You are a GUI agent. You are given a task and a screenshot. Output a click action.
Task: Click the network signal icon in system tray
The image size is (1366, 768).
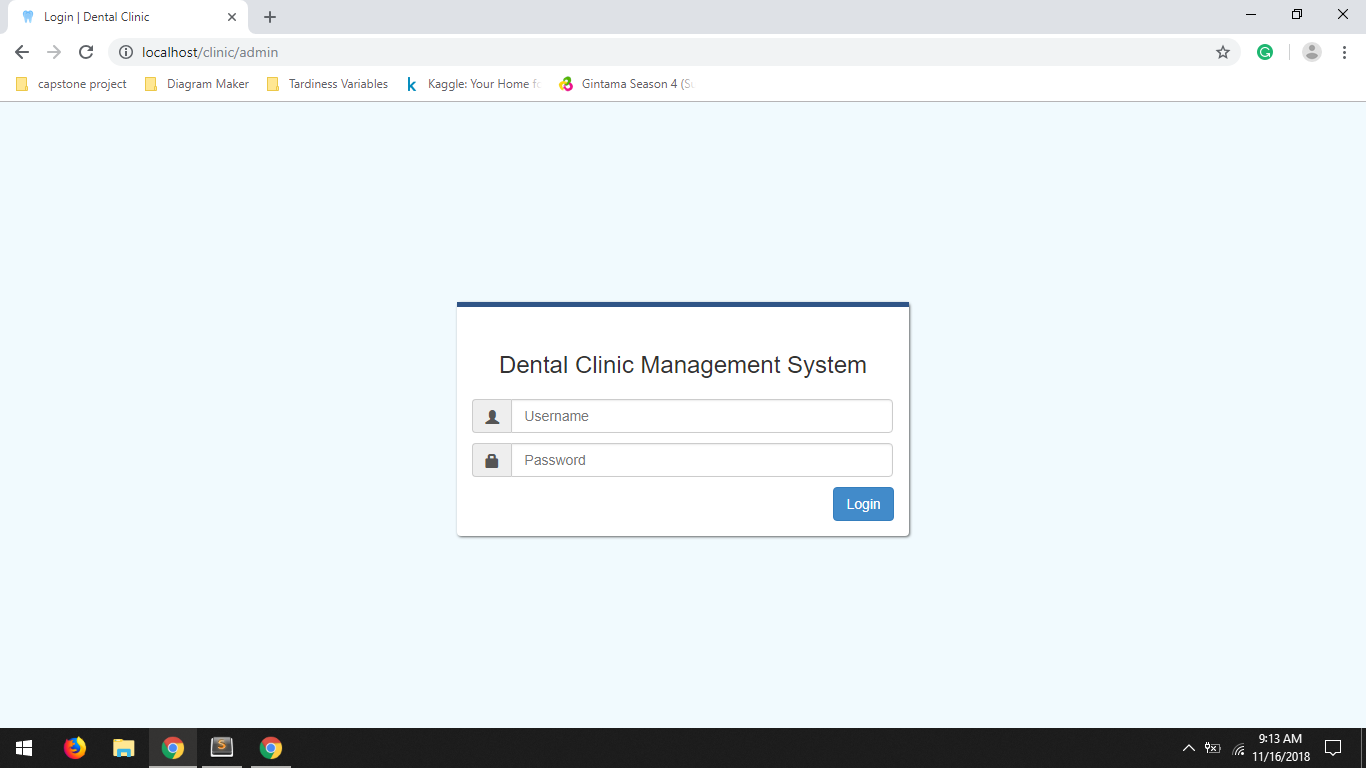coord(1238,747)
